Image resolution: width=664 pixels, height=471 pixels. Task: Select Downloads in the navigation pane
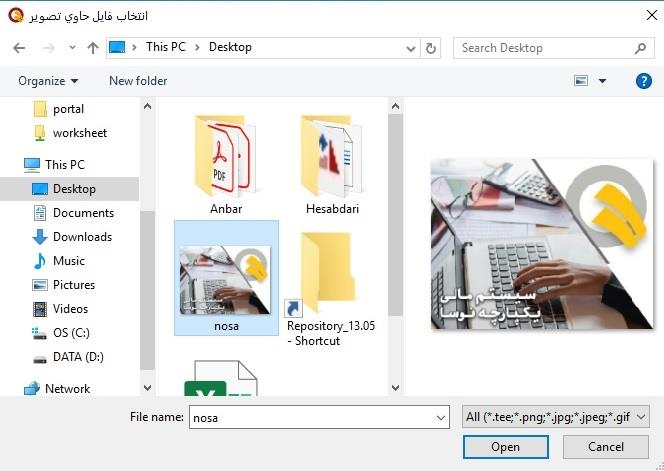82,237
